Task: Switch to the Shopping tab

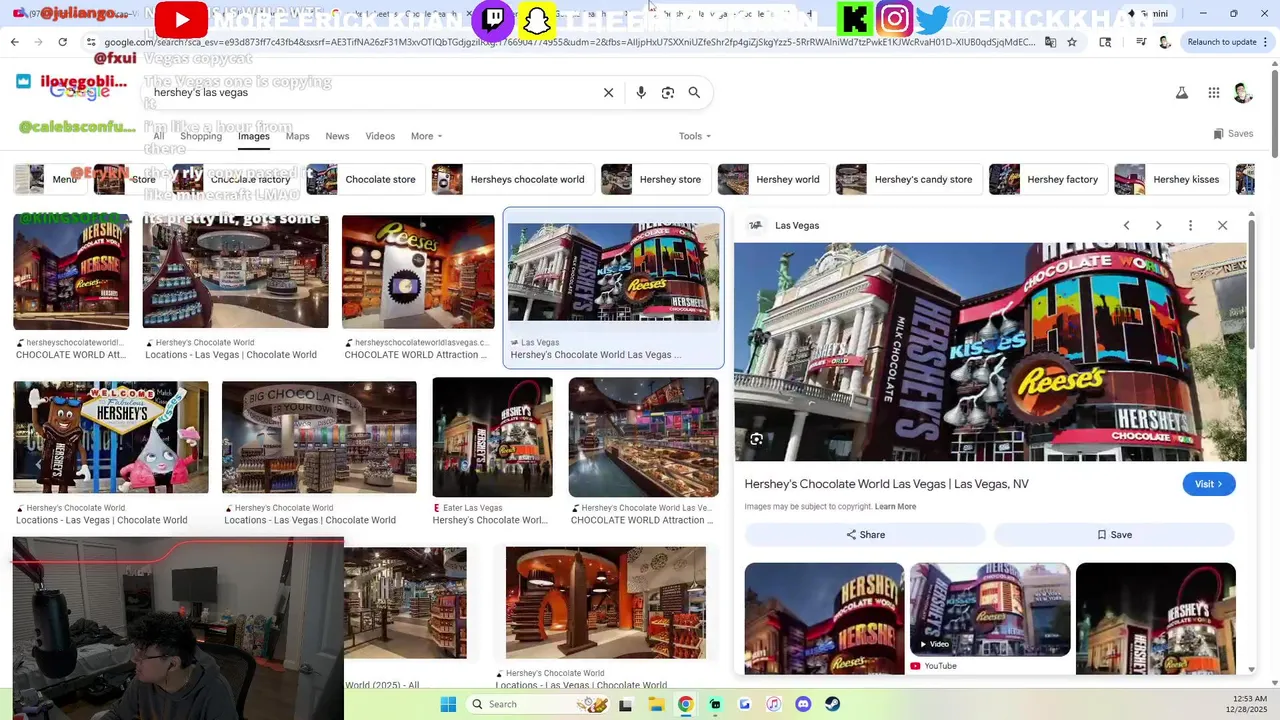Action: [x=201, y=136]
